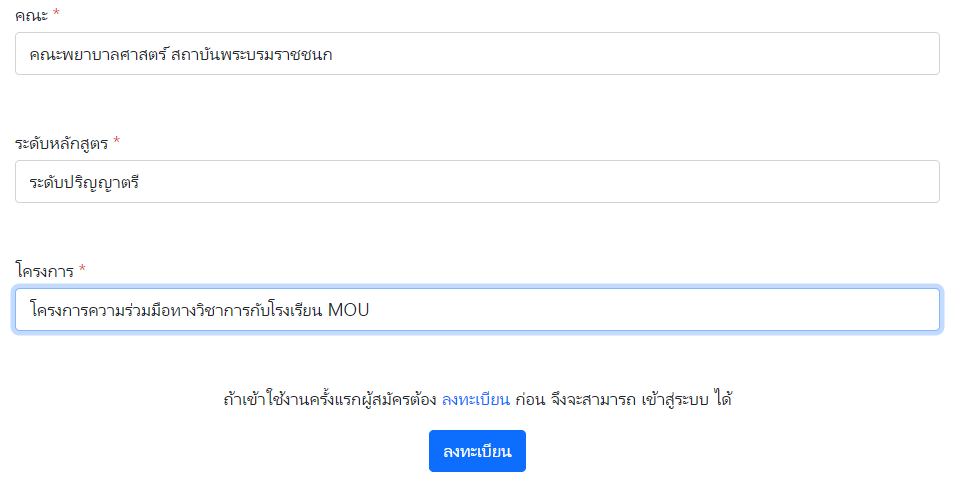The height and width of the screenshot is (491, 964).
Task: Click the words เข้าสู่ระบบ in the notice
Action: point(675,400)
